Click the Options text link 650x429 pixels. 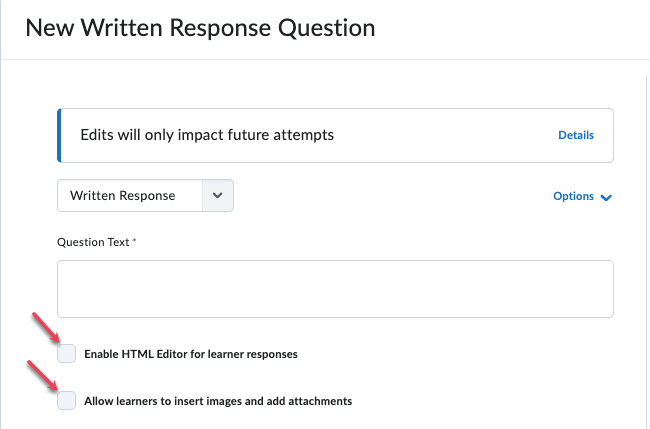(574, 196)
